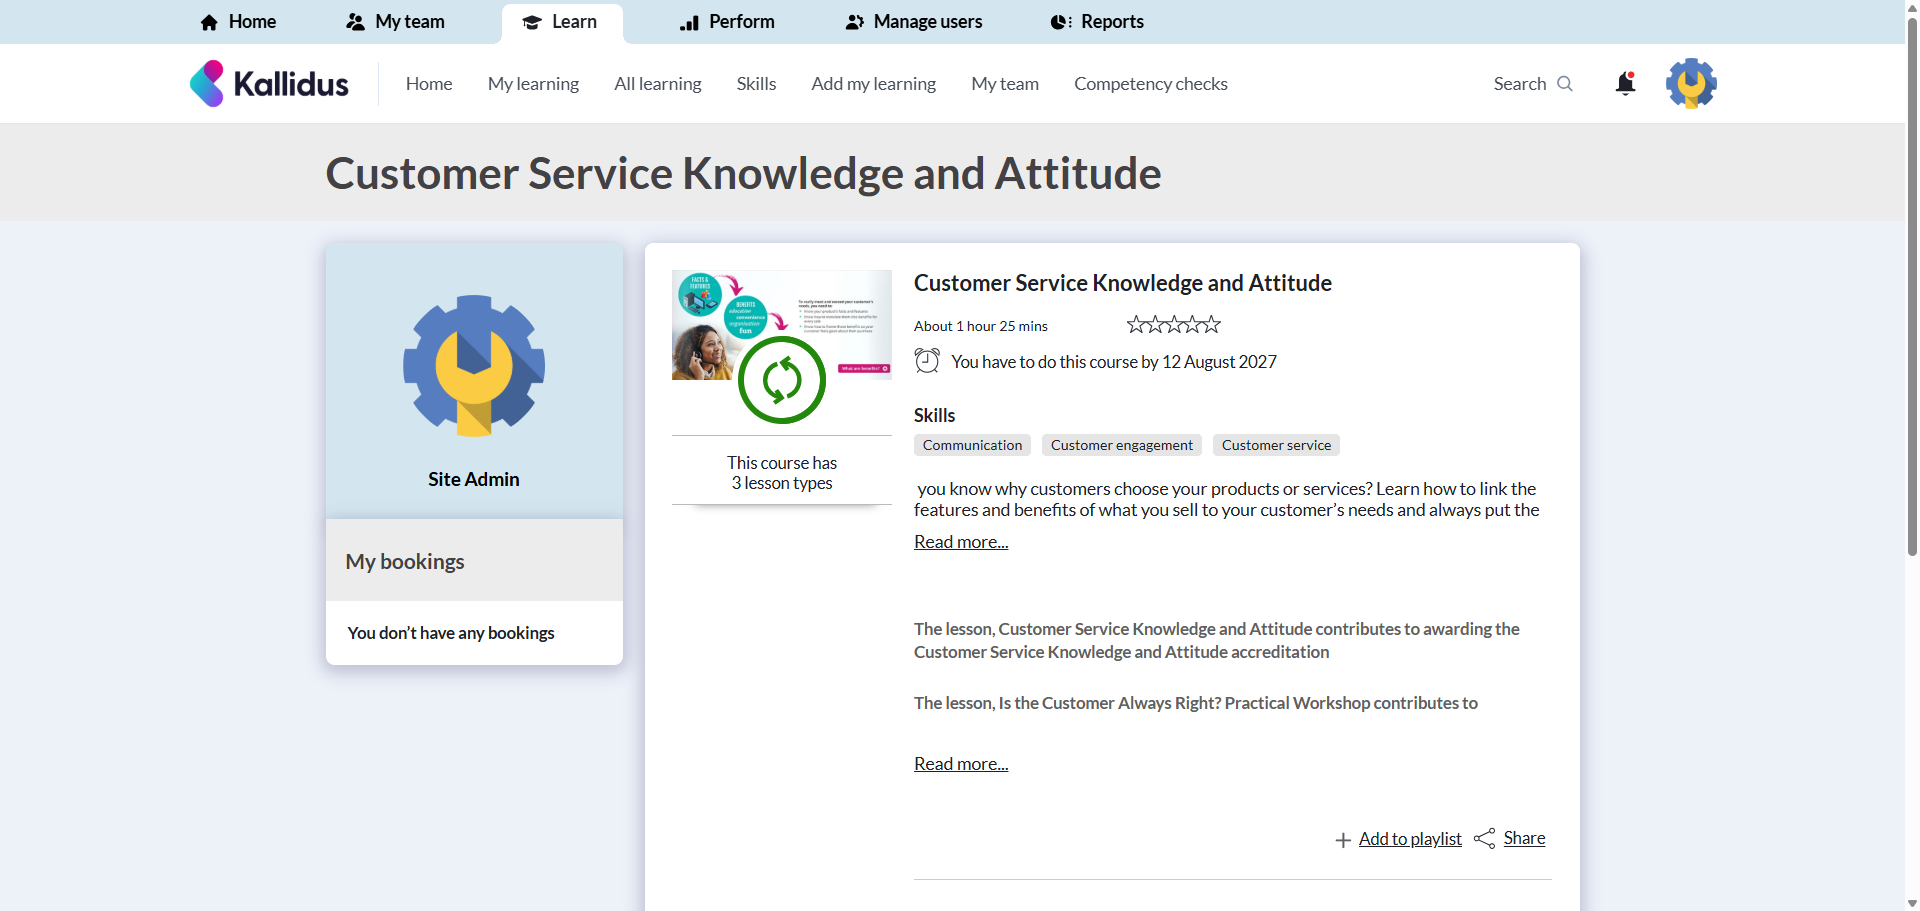Select the Customer engagement skill tag
Viewport: 1920px width, 911px height.
point(1121,445)
